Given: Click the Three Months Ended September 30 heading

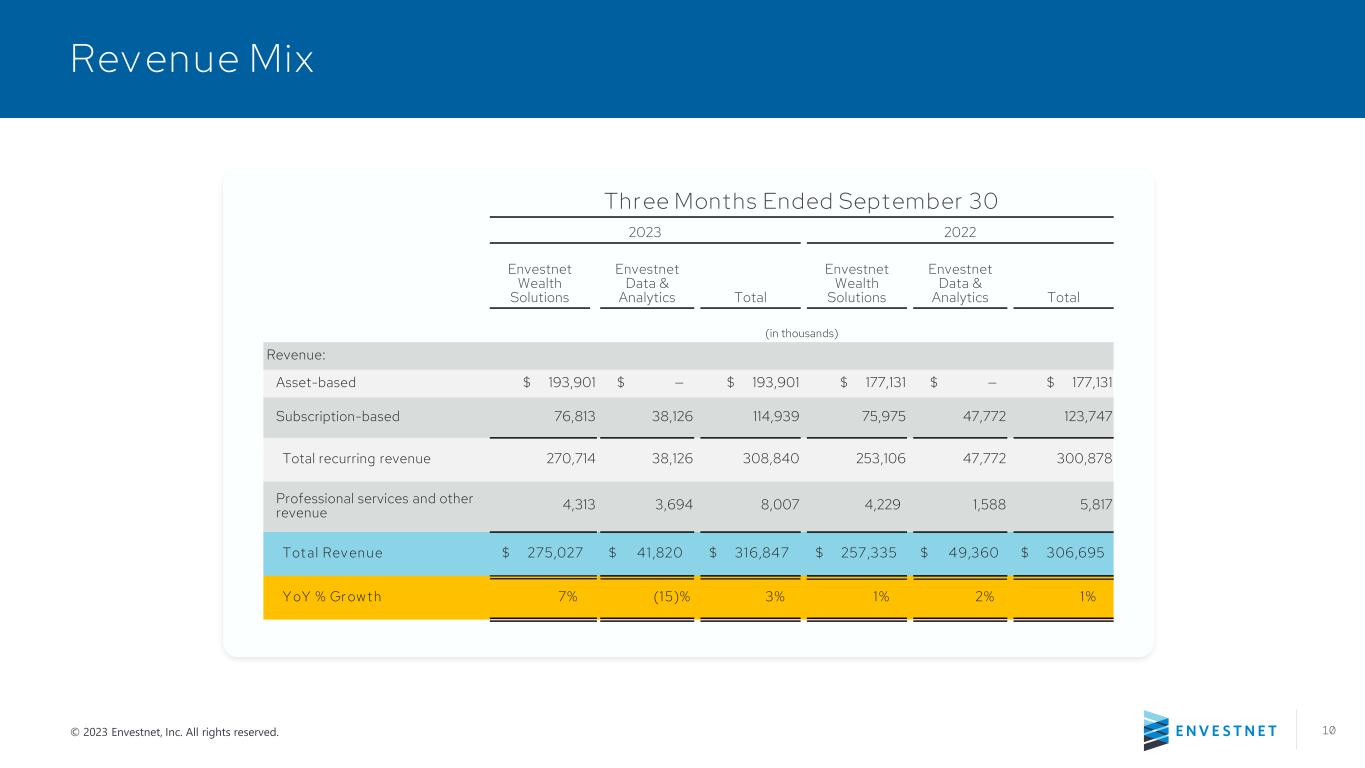Looking at the screenshot, I should [x=801, y=201].
